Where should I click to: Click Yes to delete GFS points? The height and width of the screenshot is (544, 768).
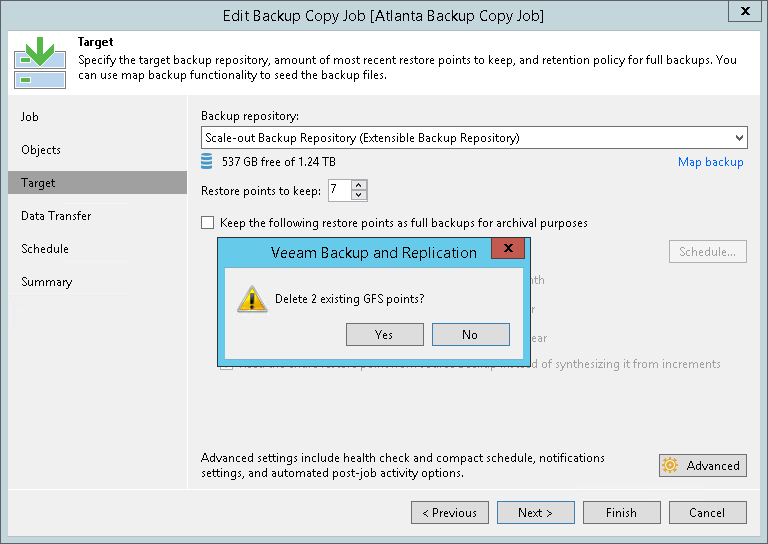384,335
